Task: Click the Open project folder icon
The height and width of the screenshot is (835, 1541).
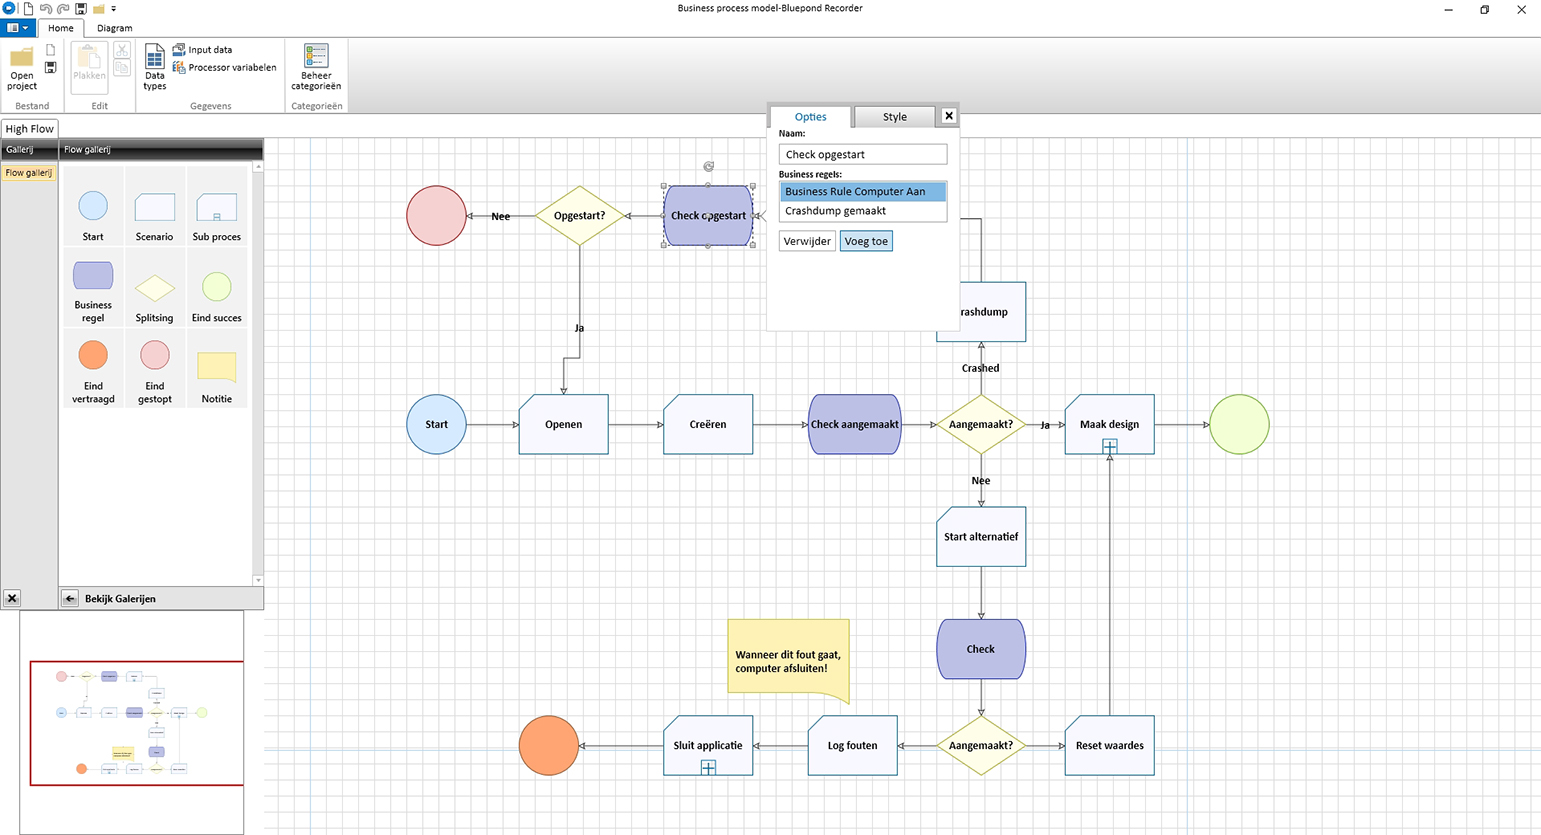Action: [x=21, y=67]
